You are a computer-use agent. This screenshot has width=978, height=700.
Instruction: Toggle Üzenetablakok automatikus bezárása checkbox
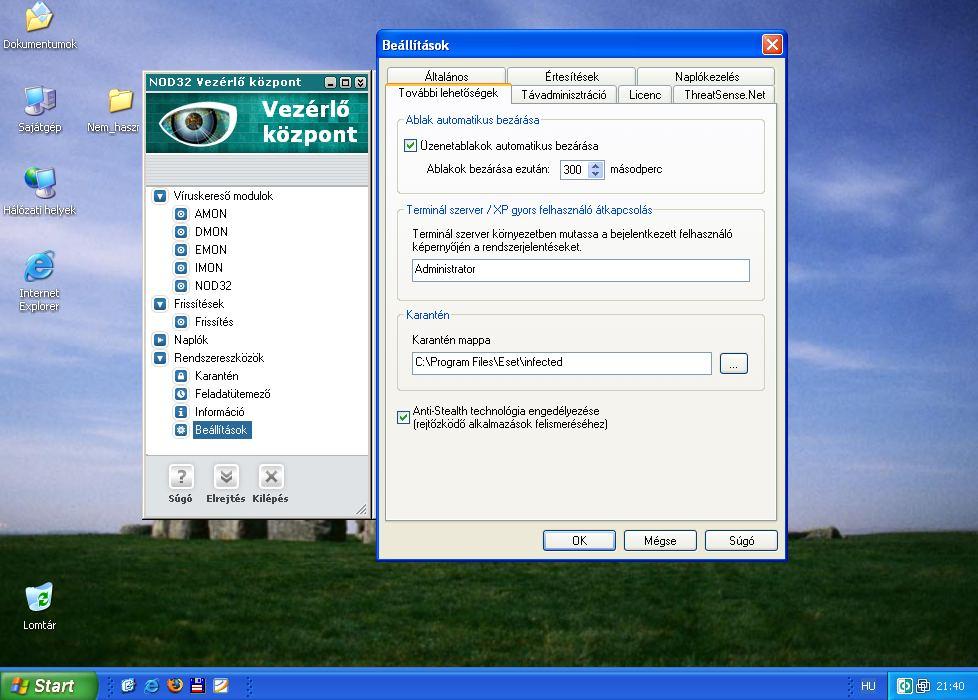pyautogui.click(x=410, y=146)
